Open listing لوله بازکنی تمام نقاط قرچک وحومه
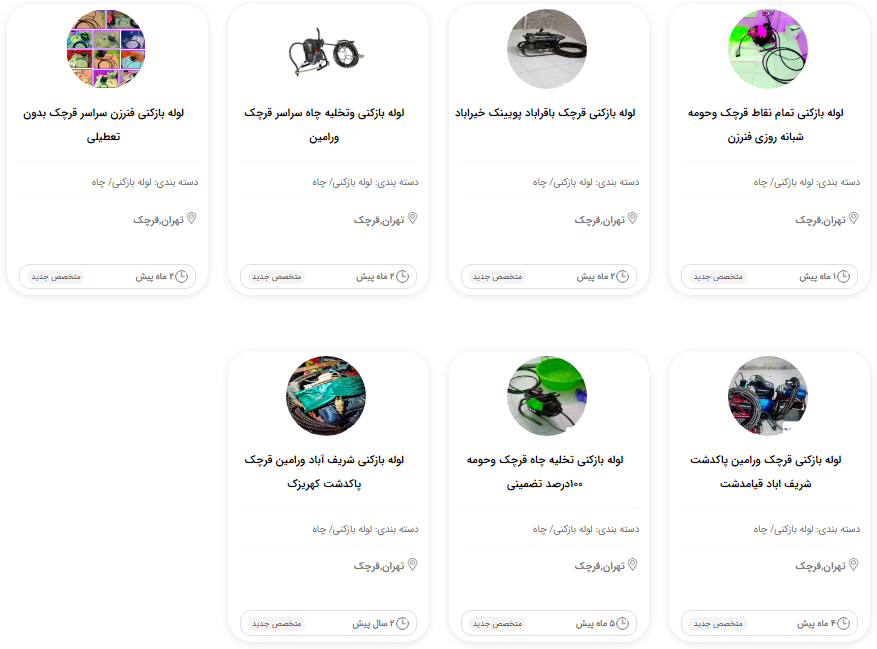Image resolution: width=877 pixels, height=649 pixels. [x=766, y=125]
